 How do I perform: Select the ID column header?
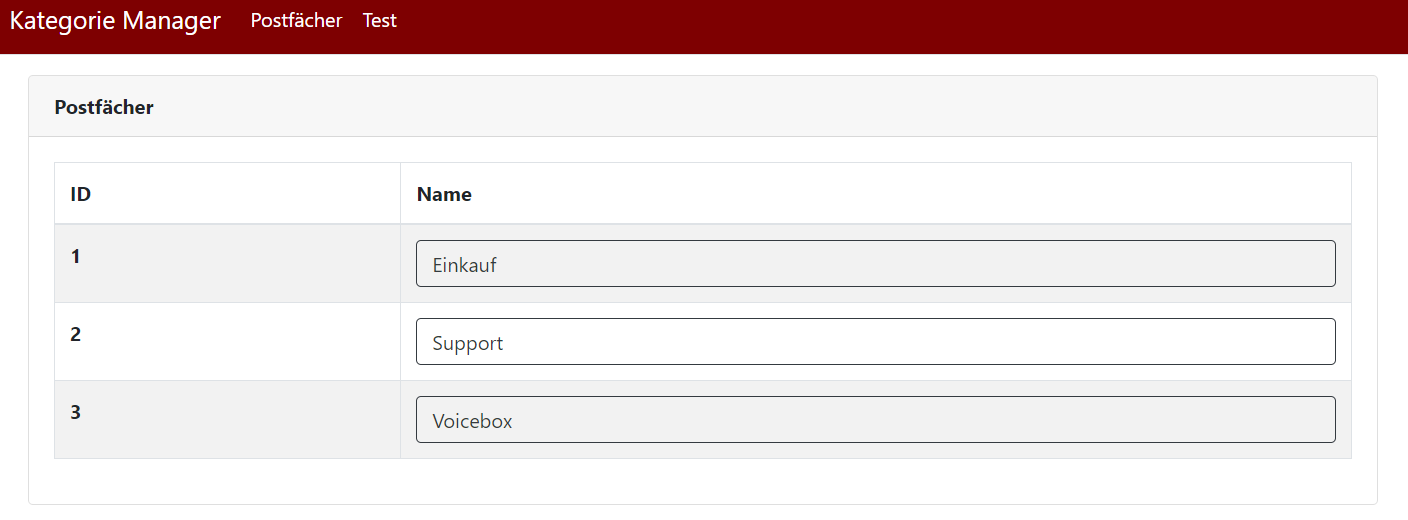[81, 194]
